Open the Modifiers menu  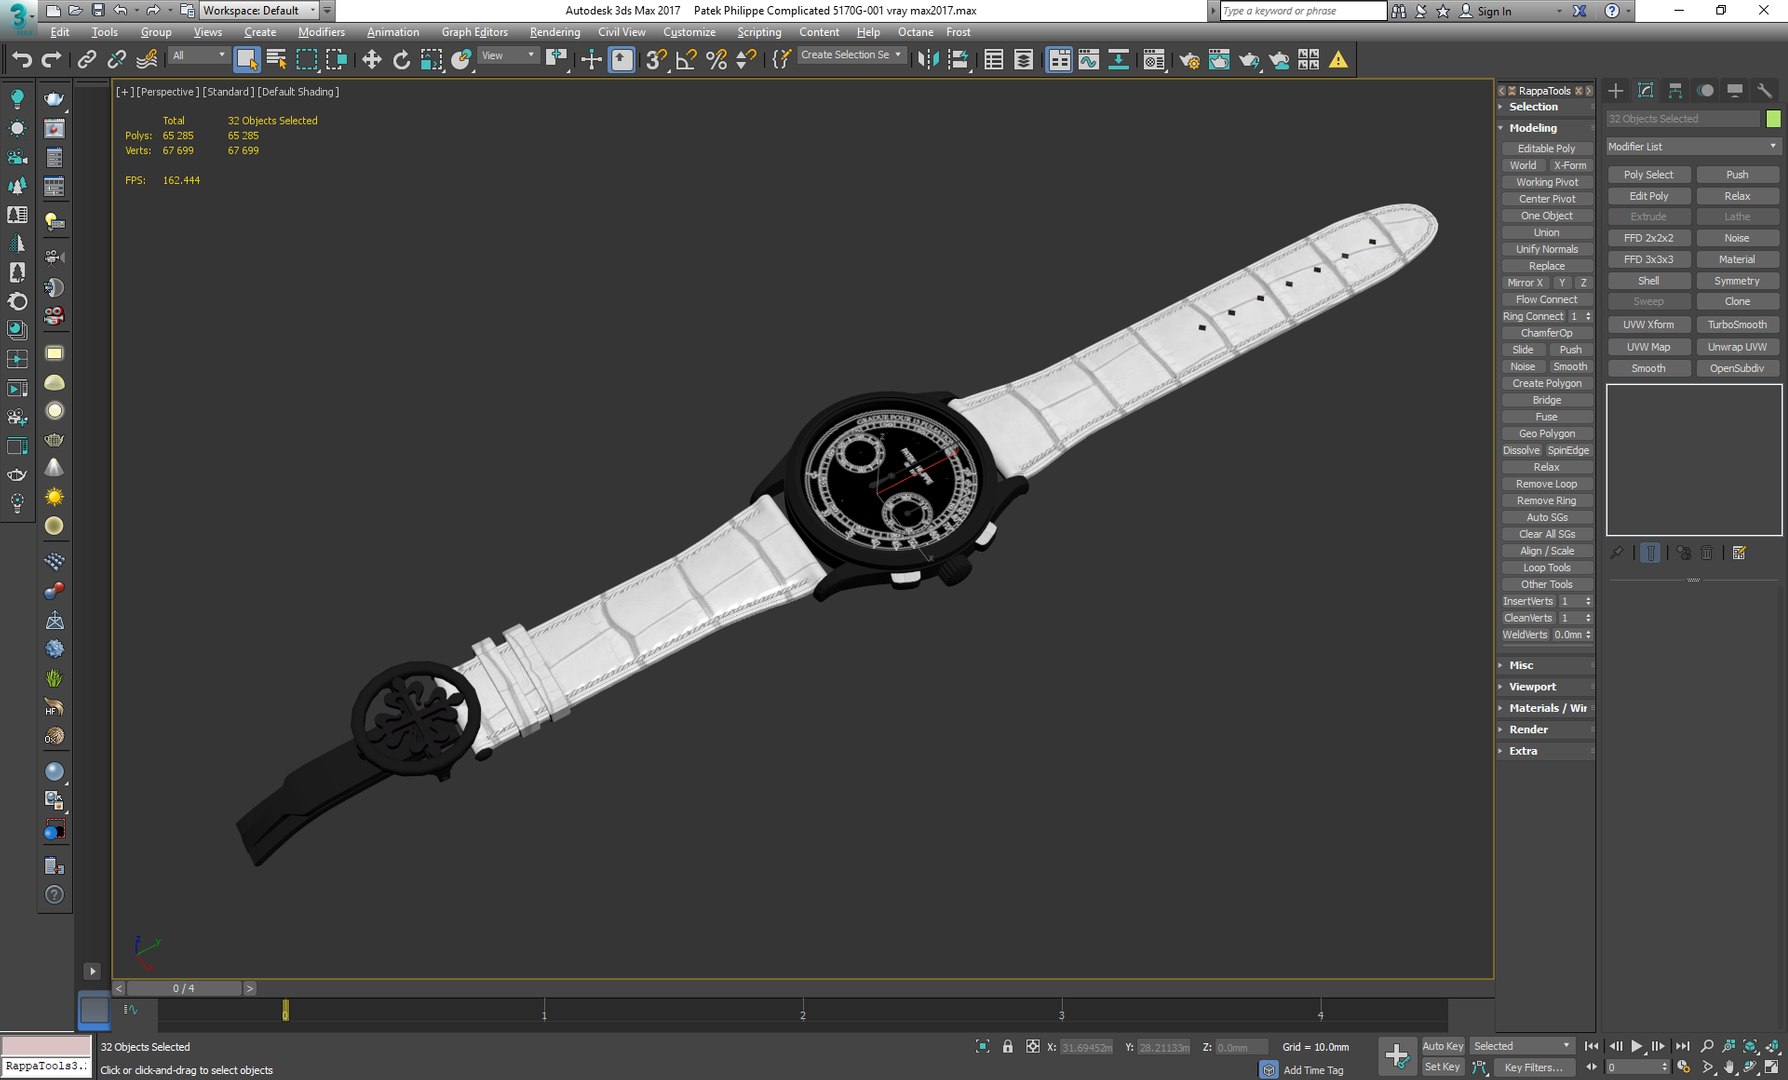point(321,32)
